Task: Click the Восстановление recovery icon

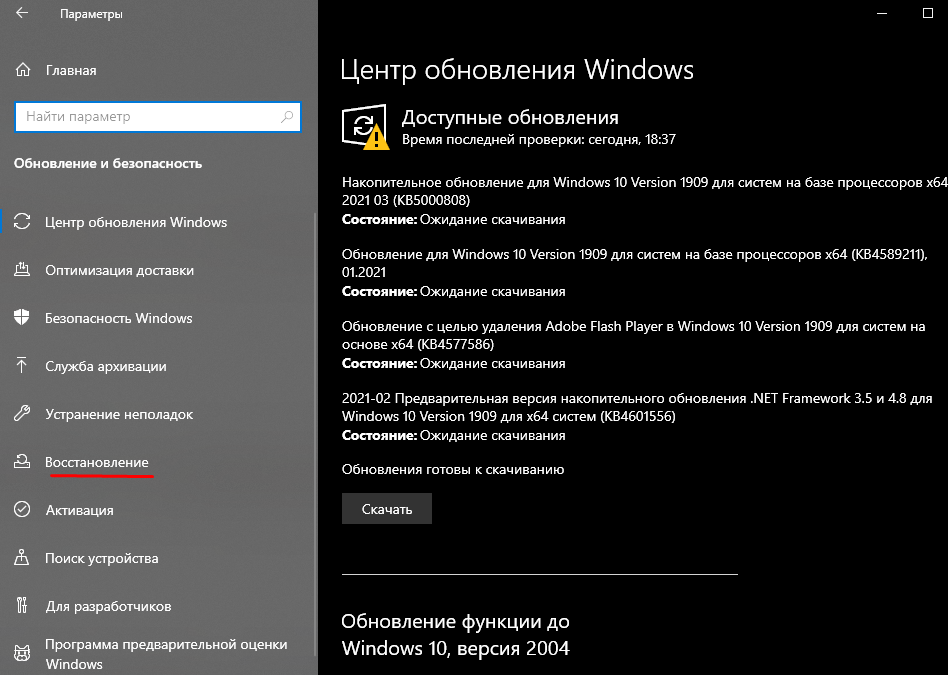Action: pyautogui.click(x=23, y=462)
